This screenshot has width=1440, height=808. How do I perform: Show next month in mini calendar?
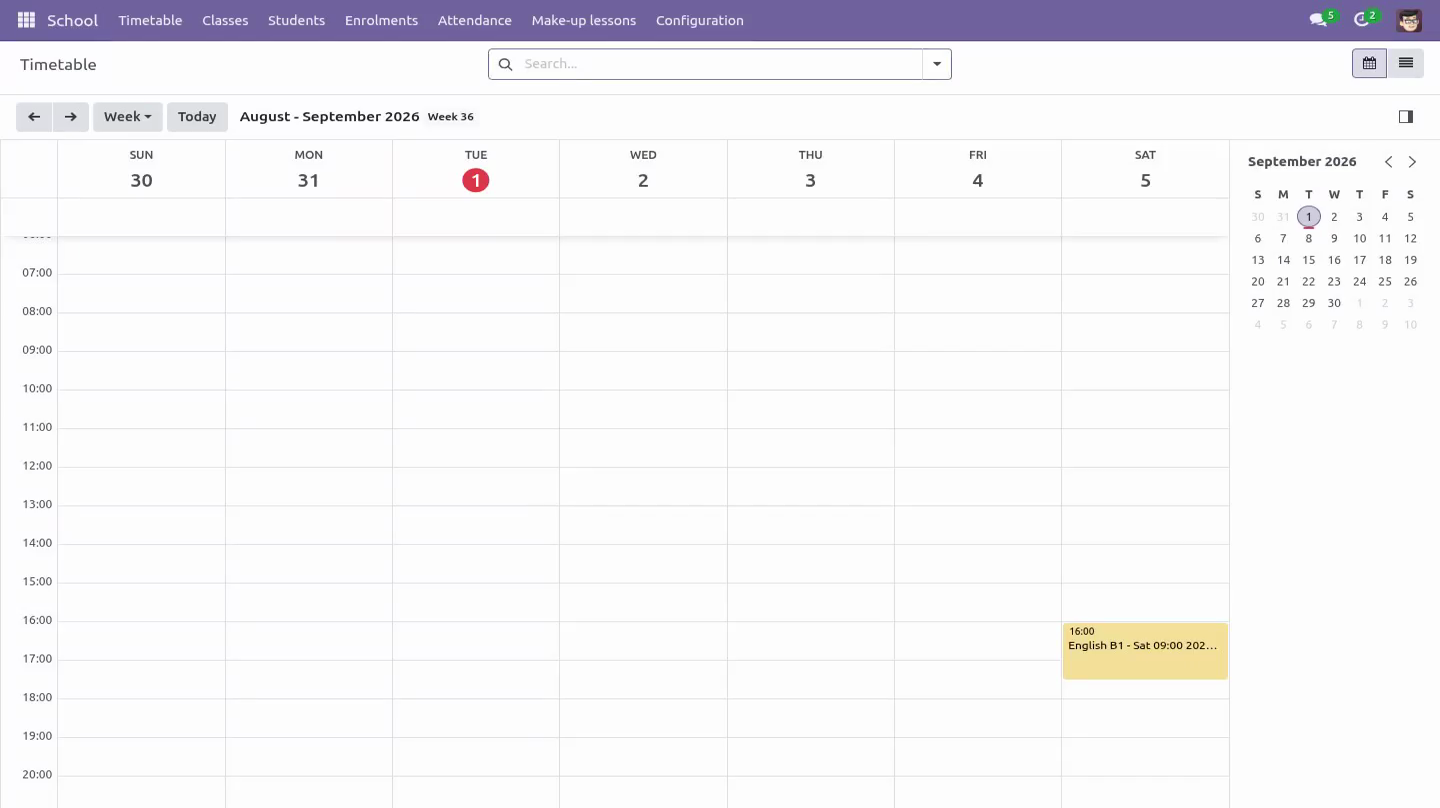point(1412,162)
